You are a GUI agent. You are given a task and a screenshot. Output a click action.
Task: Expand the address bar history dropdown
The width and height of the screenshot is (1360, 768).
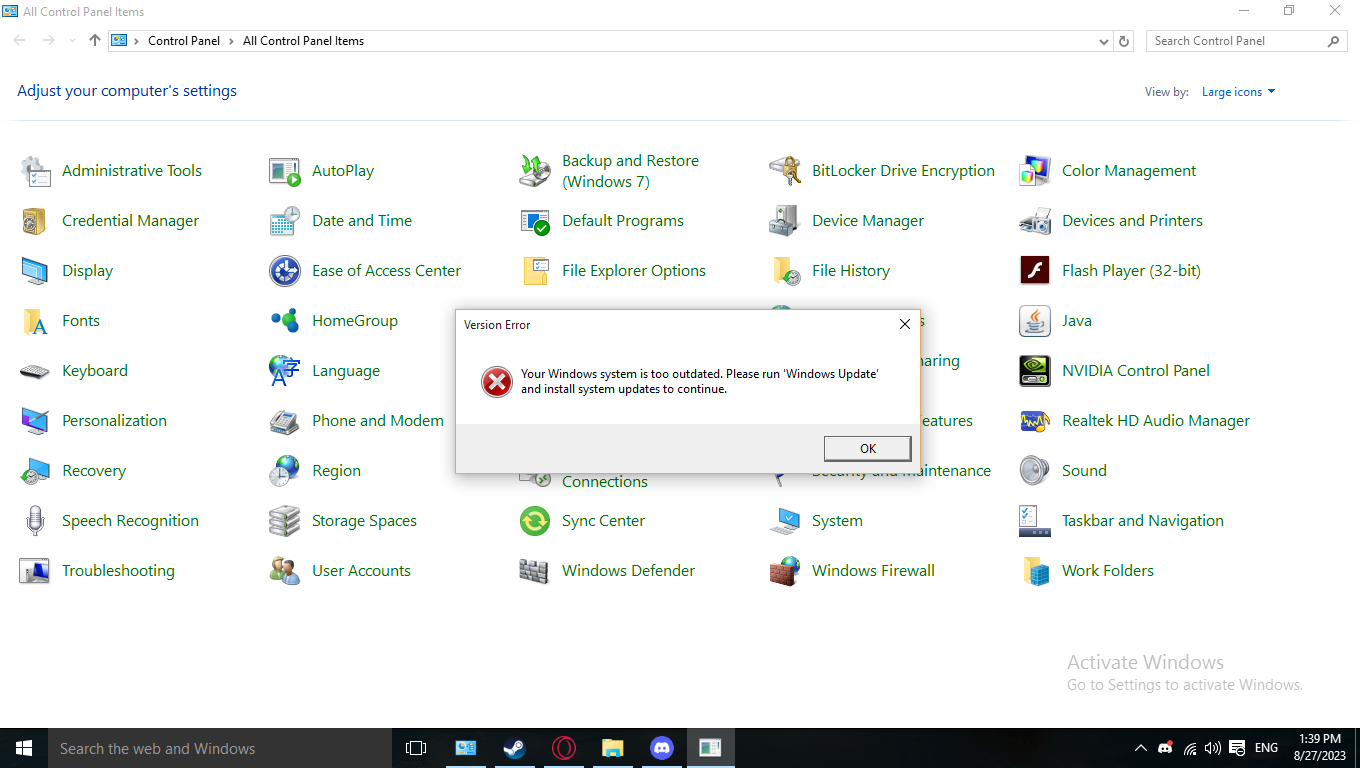(1104, 41)
